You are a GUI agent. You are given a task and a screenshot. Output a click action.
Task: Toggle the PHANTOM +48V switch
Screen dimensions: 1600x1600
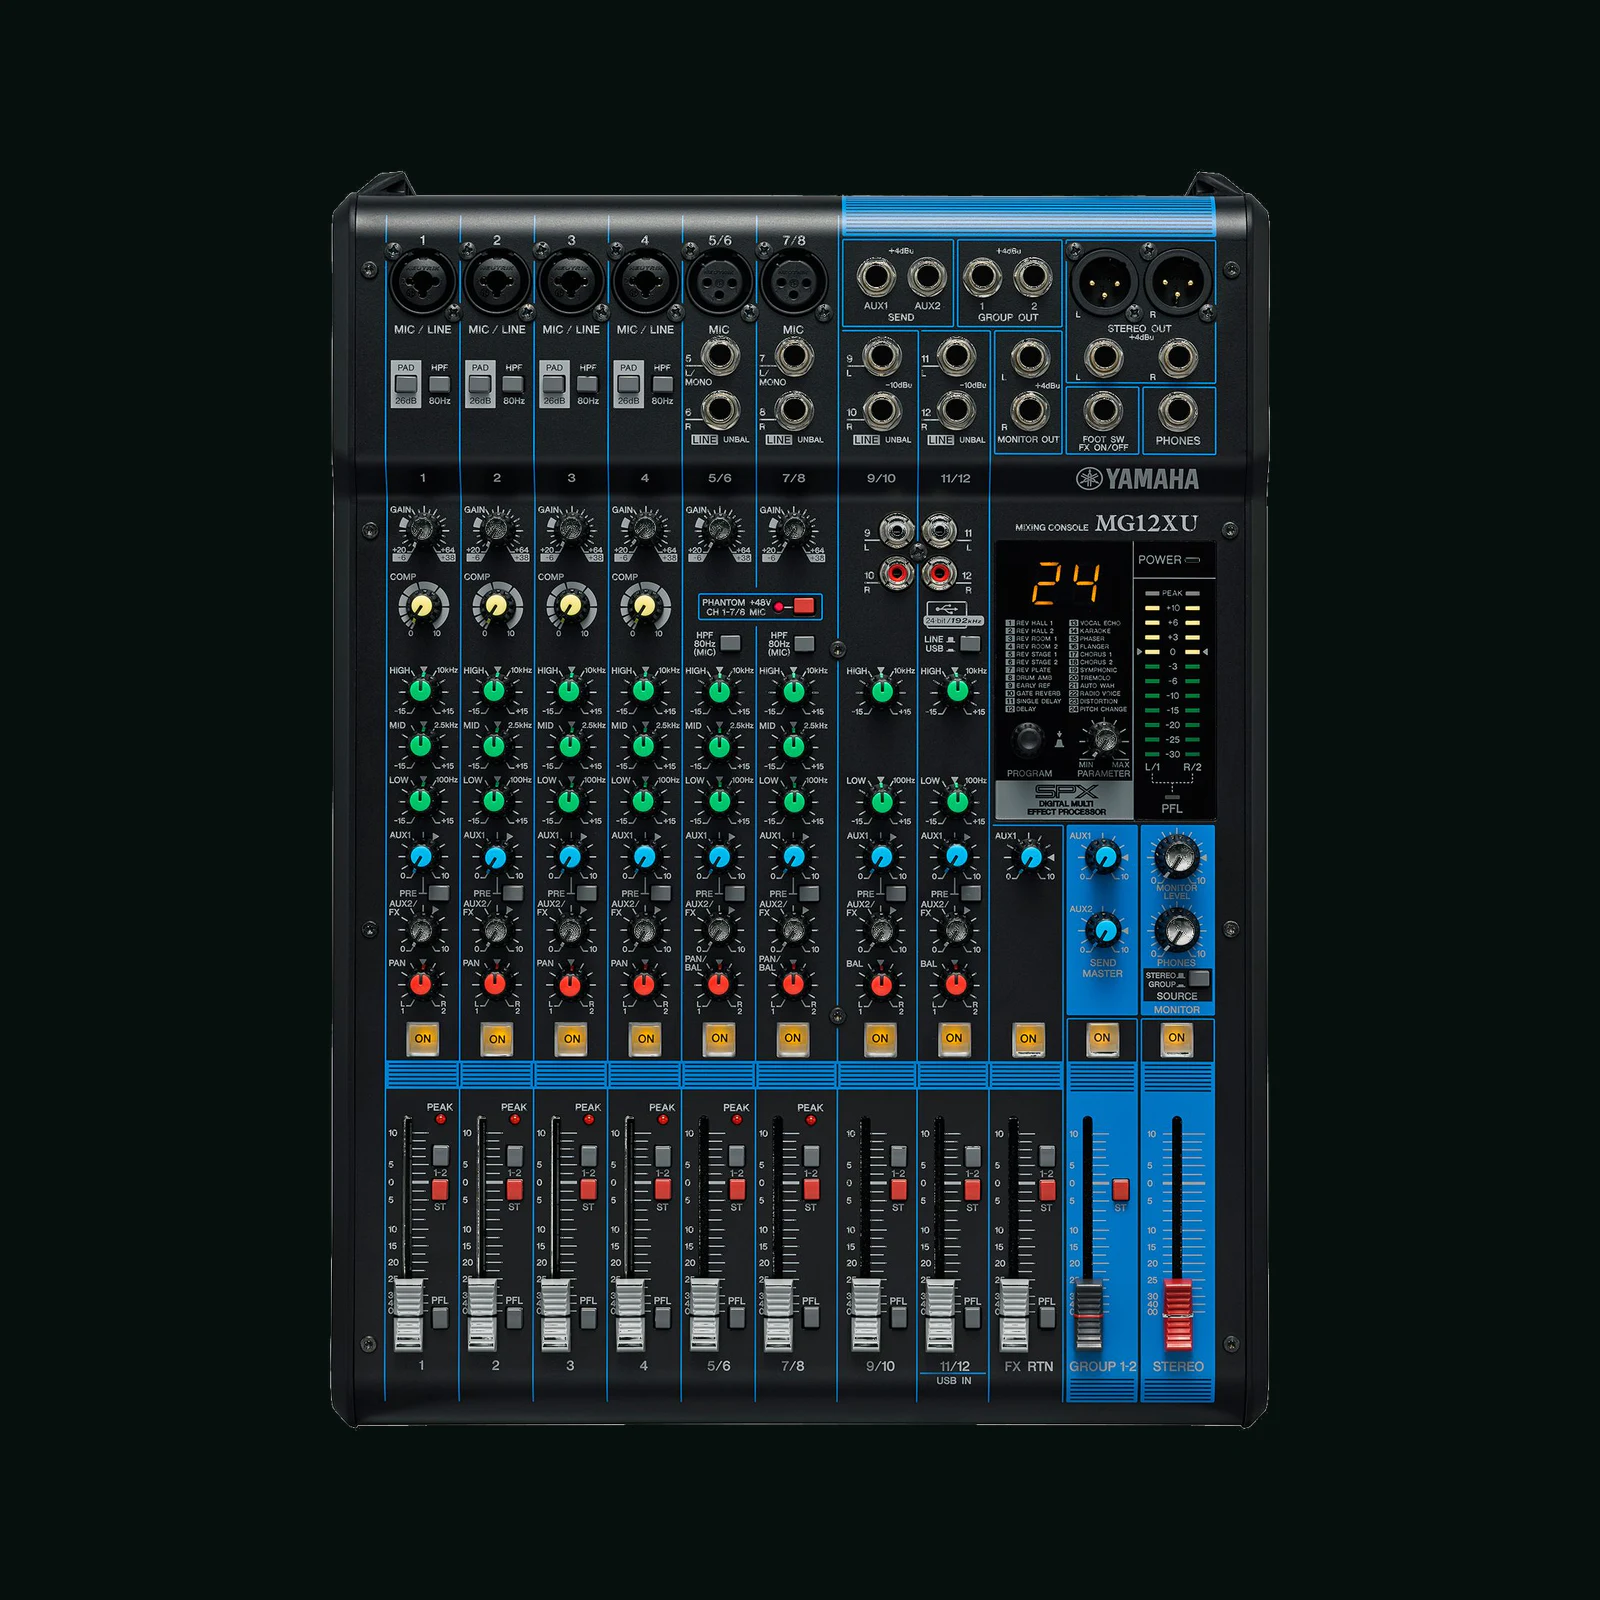tap(804, 606)
